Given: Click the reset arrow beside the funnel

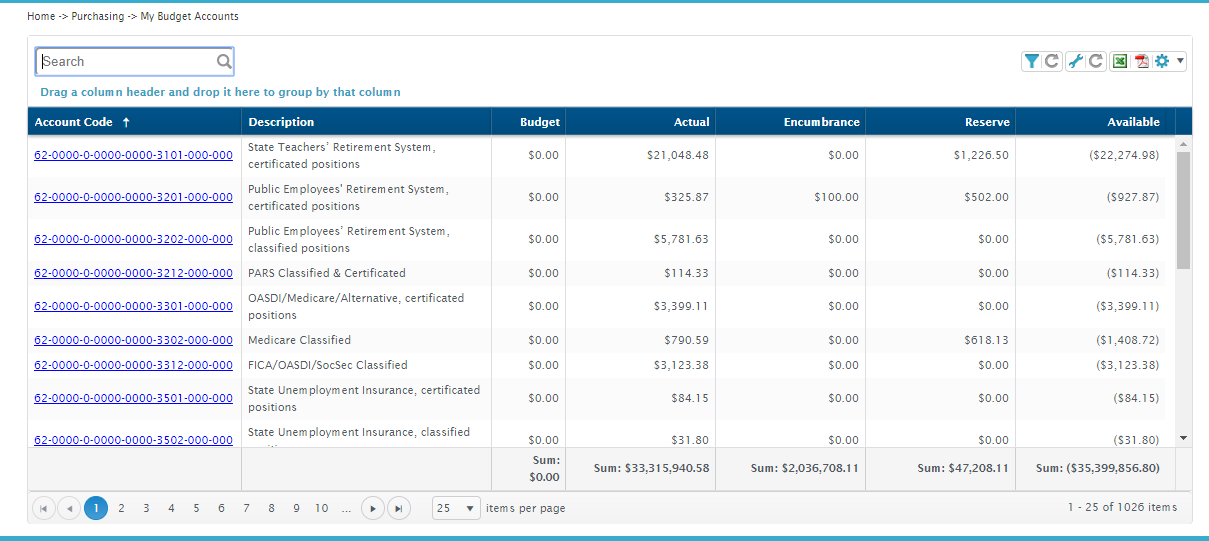Looking at the screenshot, I should click(1052, 61).
